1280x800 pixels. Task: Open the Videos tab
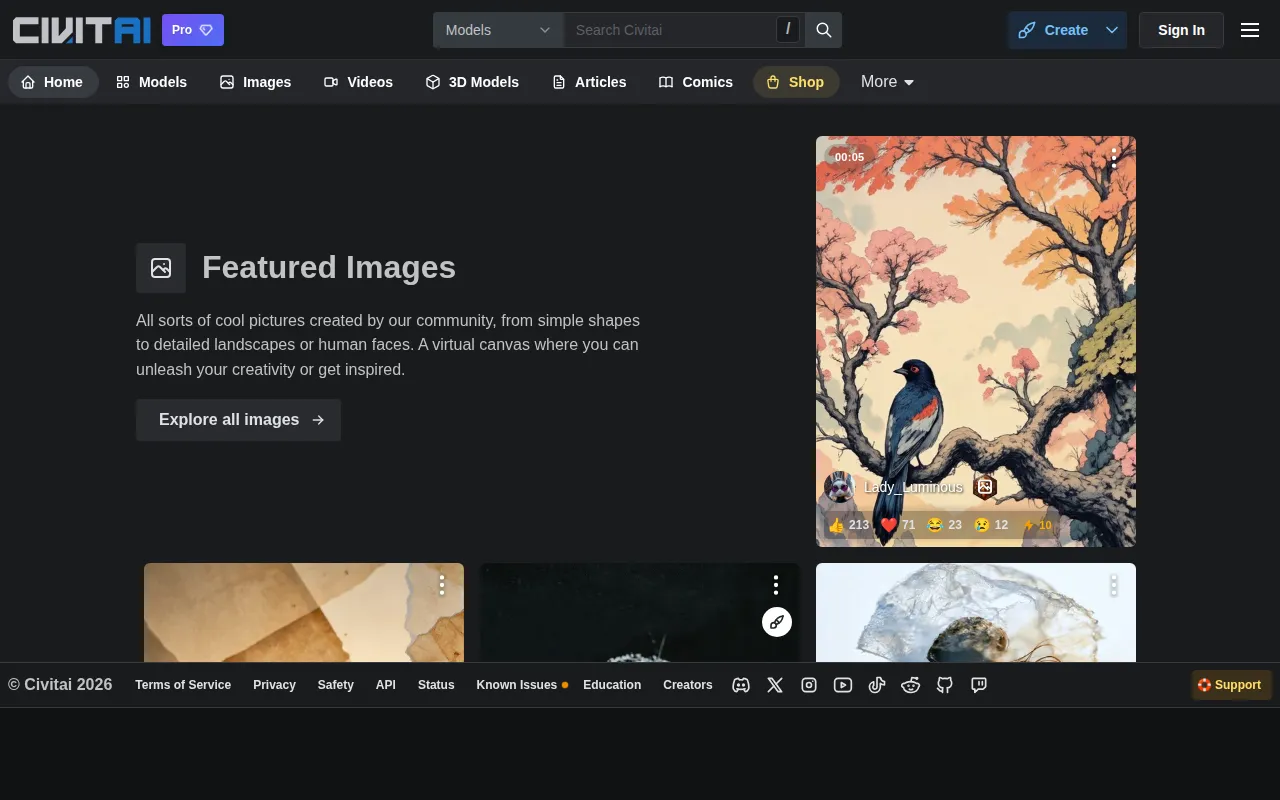[358, 82]
